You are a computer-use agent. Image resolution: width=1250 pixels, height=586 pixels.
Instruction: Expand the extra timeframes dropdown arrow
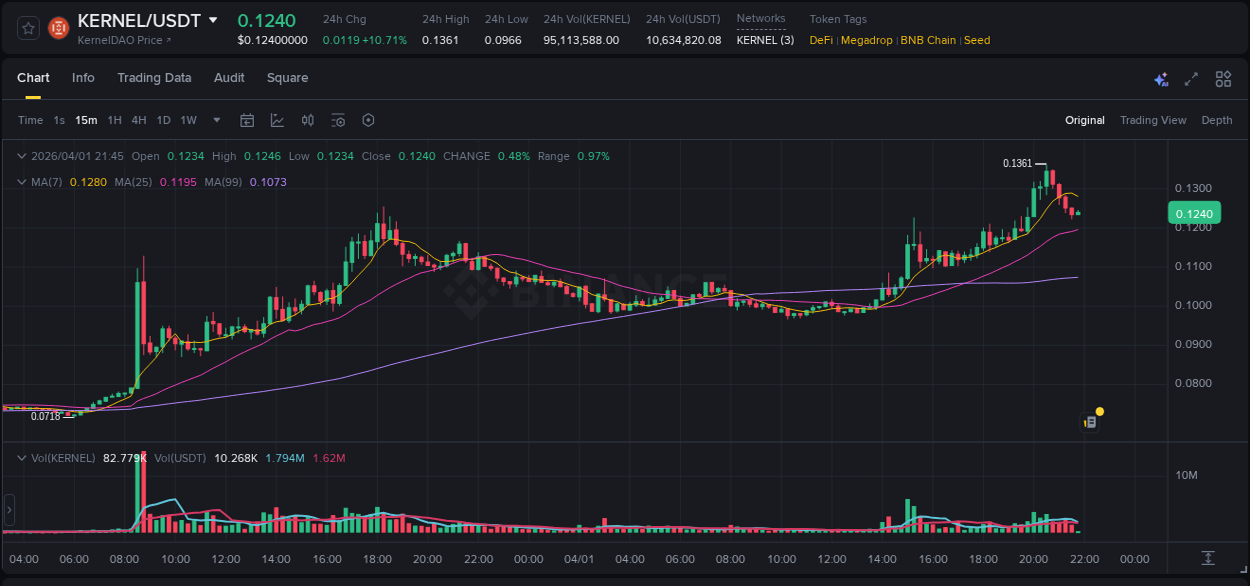pos(215,120)
